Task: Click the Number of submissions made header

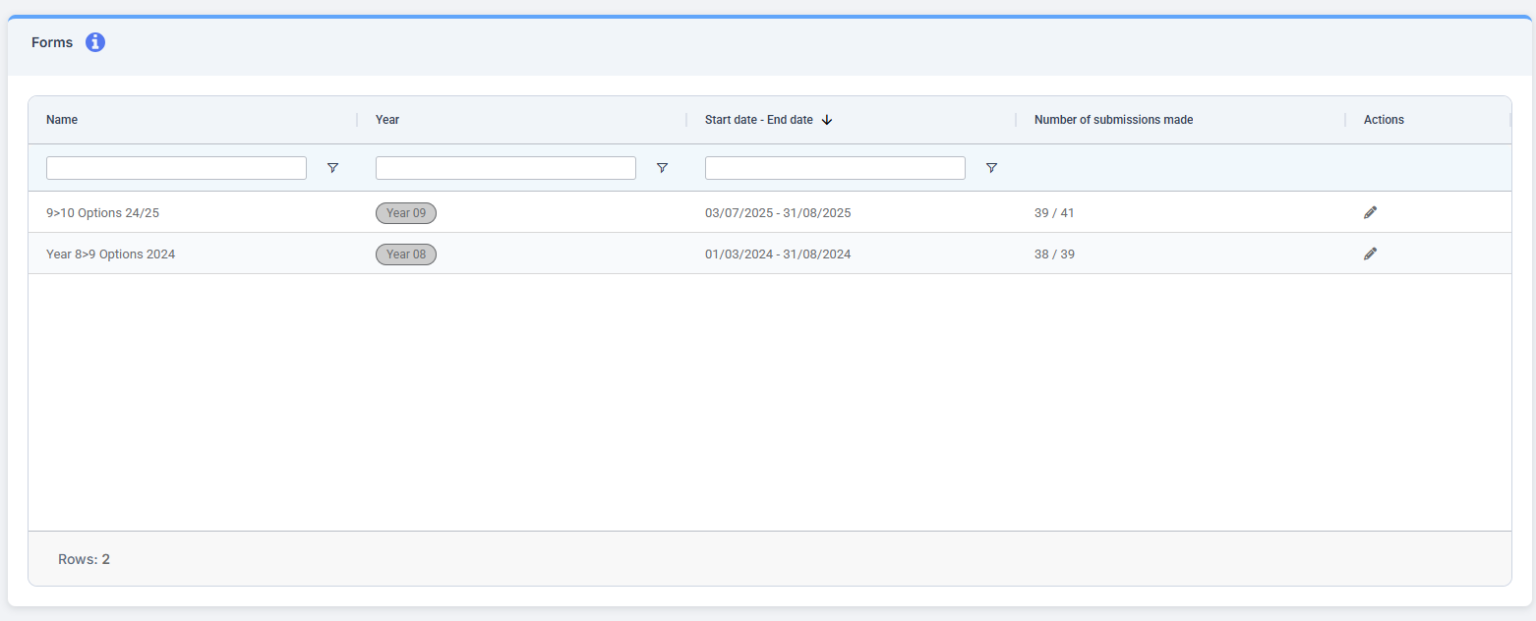Action: point(1113,119)
